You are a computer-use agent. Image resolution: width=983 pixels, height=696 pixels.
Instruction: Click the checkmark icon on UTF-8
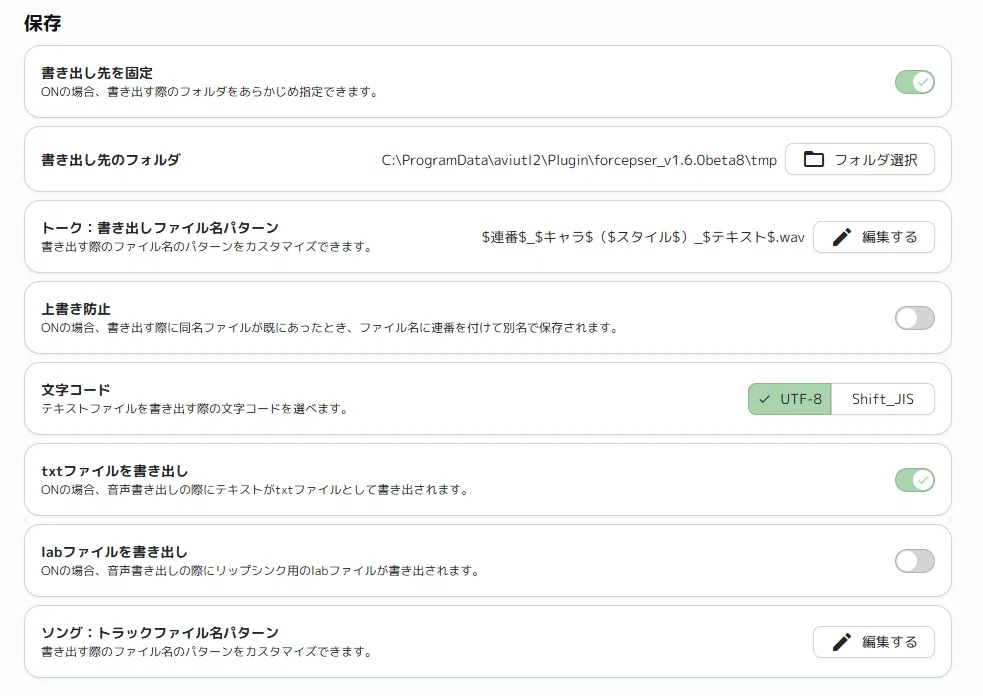point(764,399)
